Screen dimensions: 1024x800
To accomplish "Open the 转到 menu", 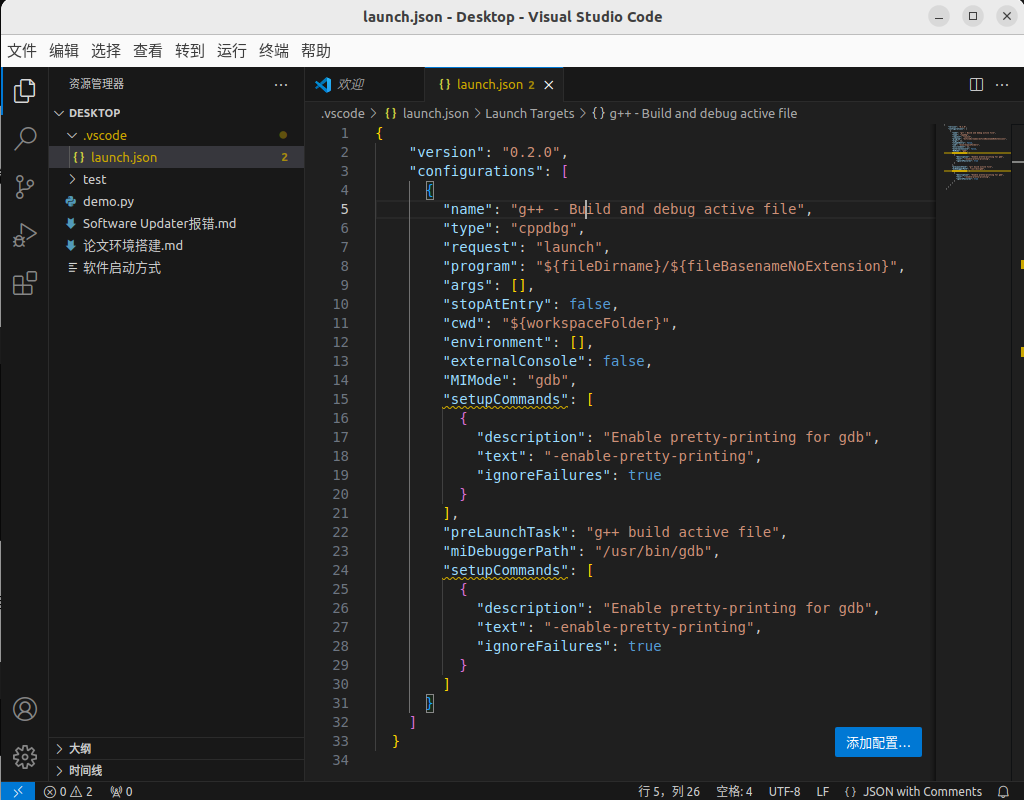I will tap(189, 51).
